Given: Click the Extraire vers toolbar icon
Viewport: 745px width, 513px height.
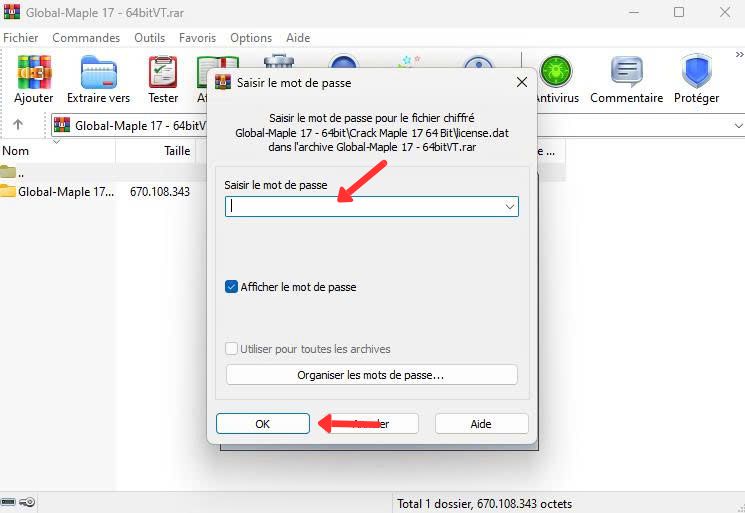Looking at the screenshot, I should pos(98,74).
